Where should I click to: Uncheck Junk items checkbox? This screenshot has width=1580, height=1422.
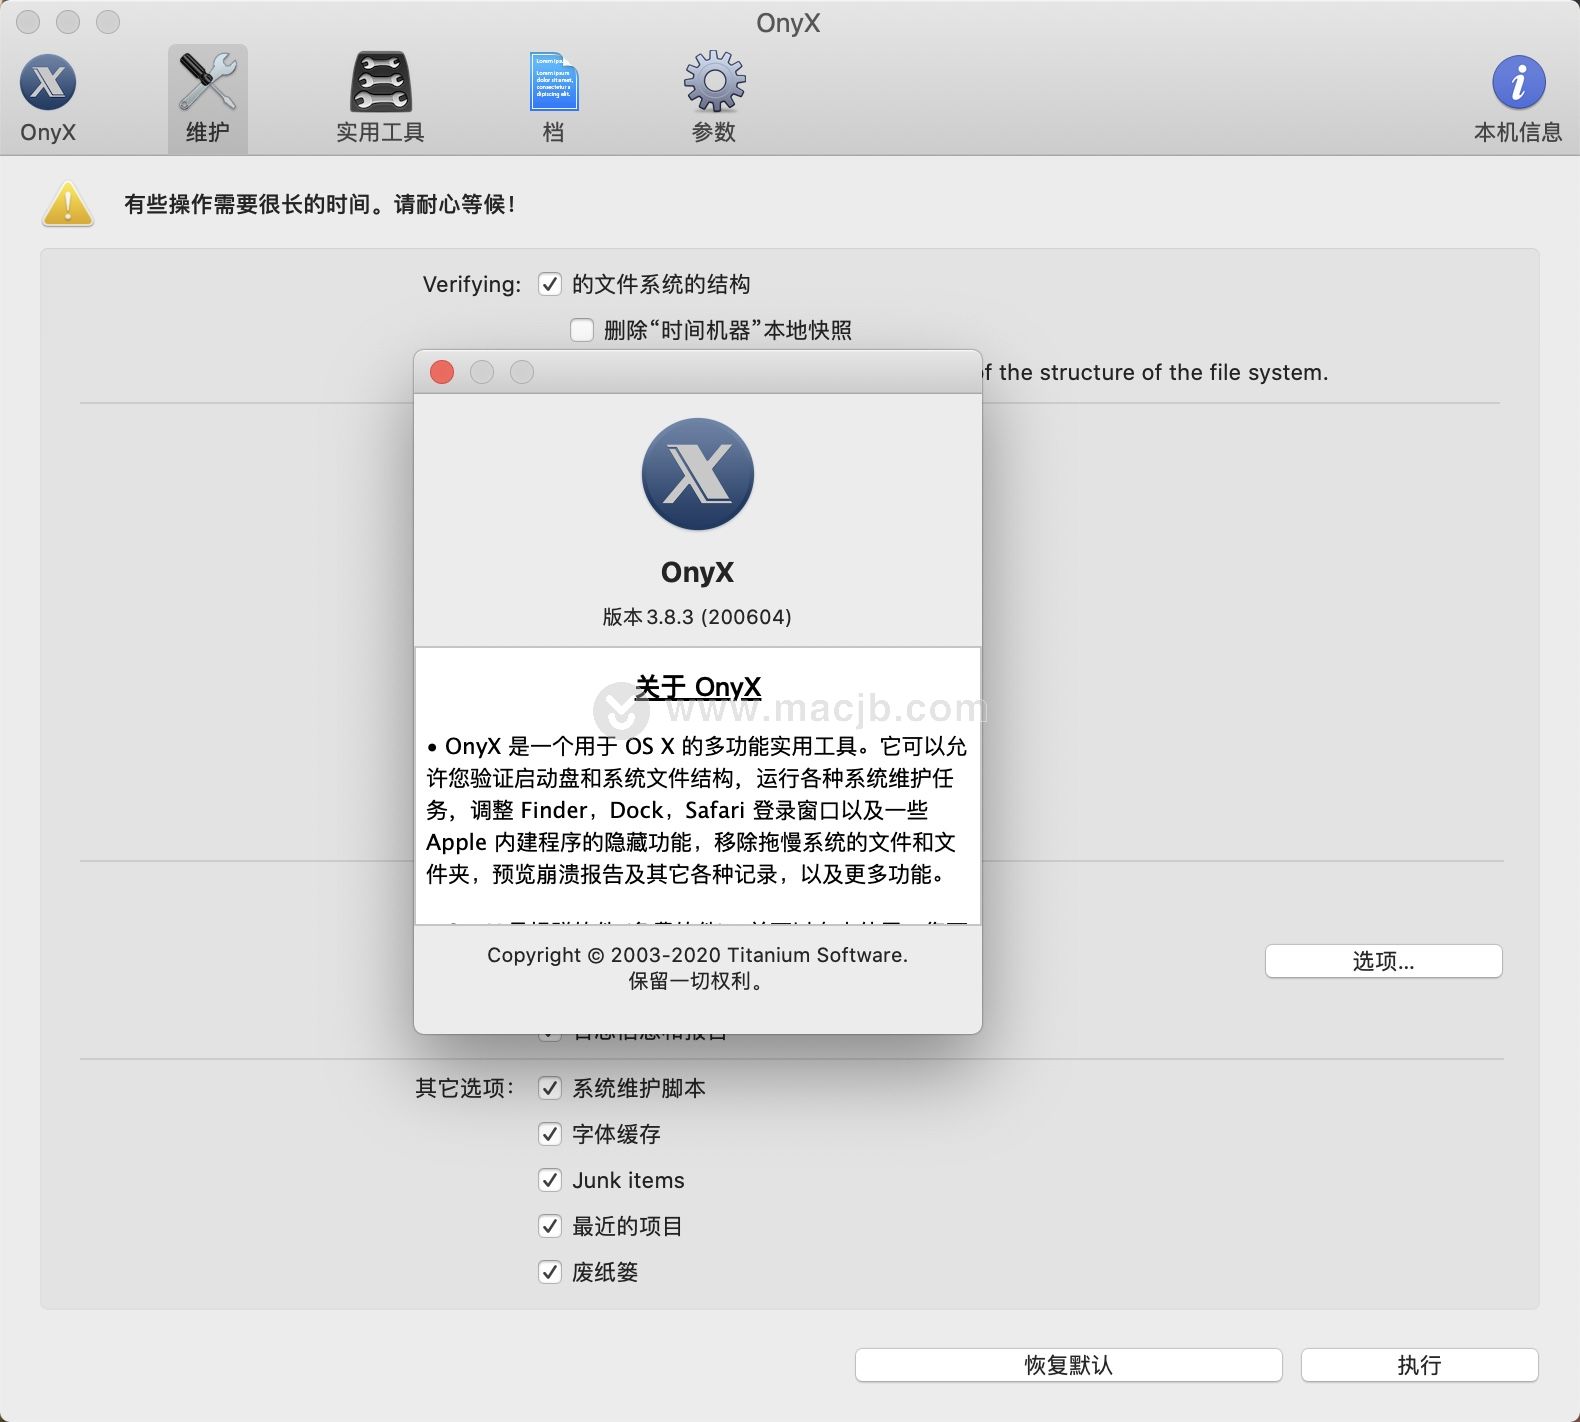[x=550, y=1180]
